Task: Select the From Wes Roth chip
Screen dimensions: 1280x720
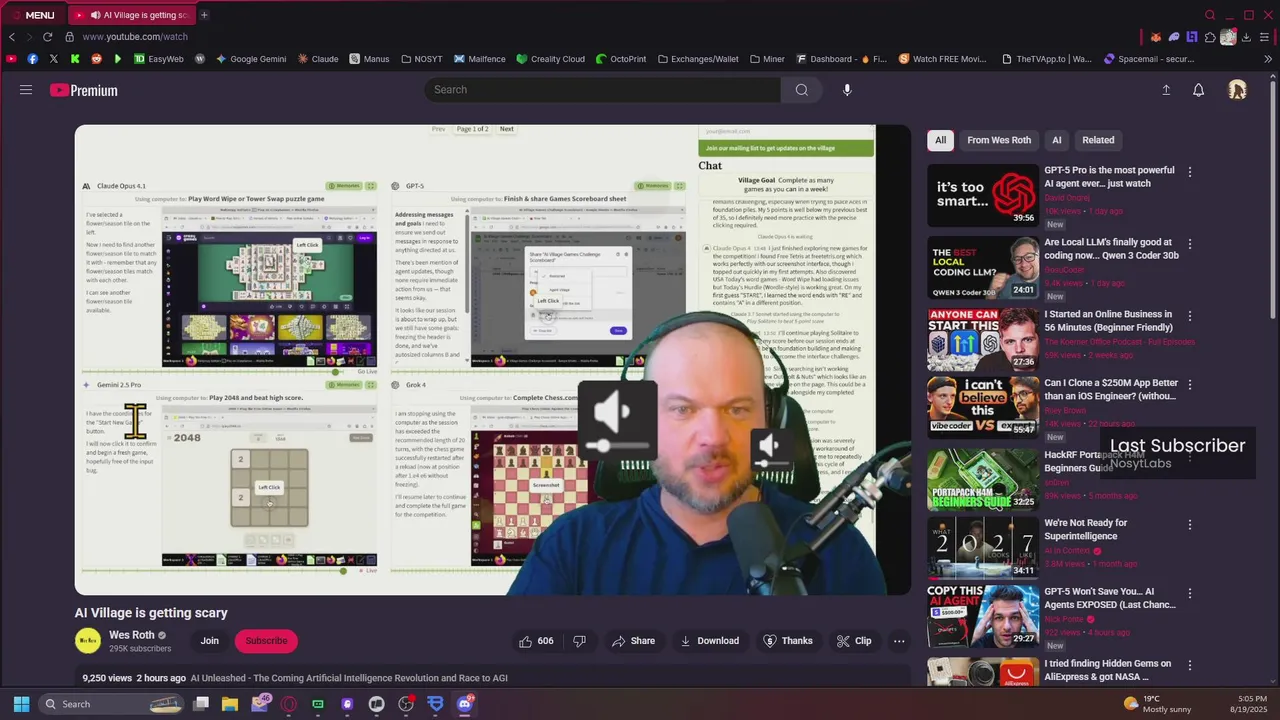Action: [x=999, y=140]
